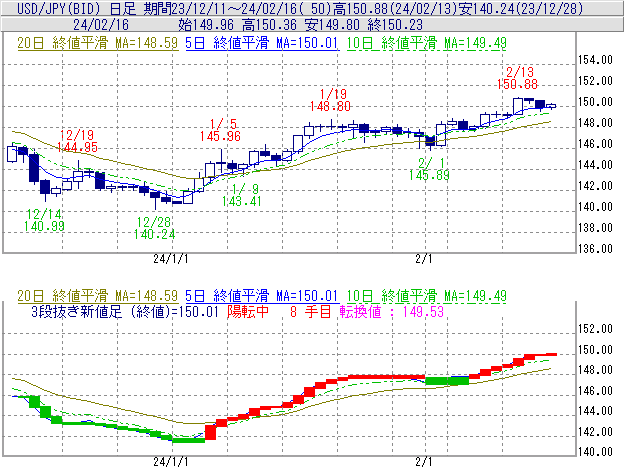
Task: Click the period range 23/12/11～24/02/16 text
Action: tap(235, 8)
